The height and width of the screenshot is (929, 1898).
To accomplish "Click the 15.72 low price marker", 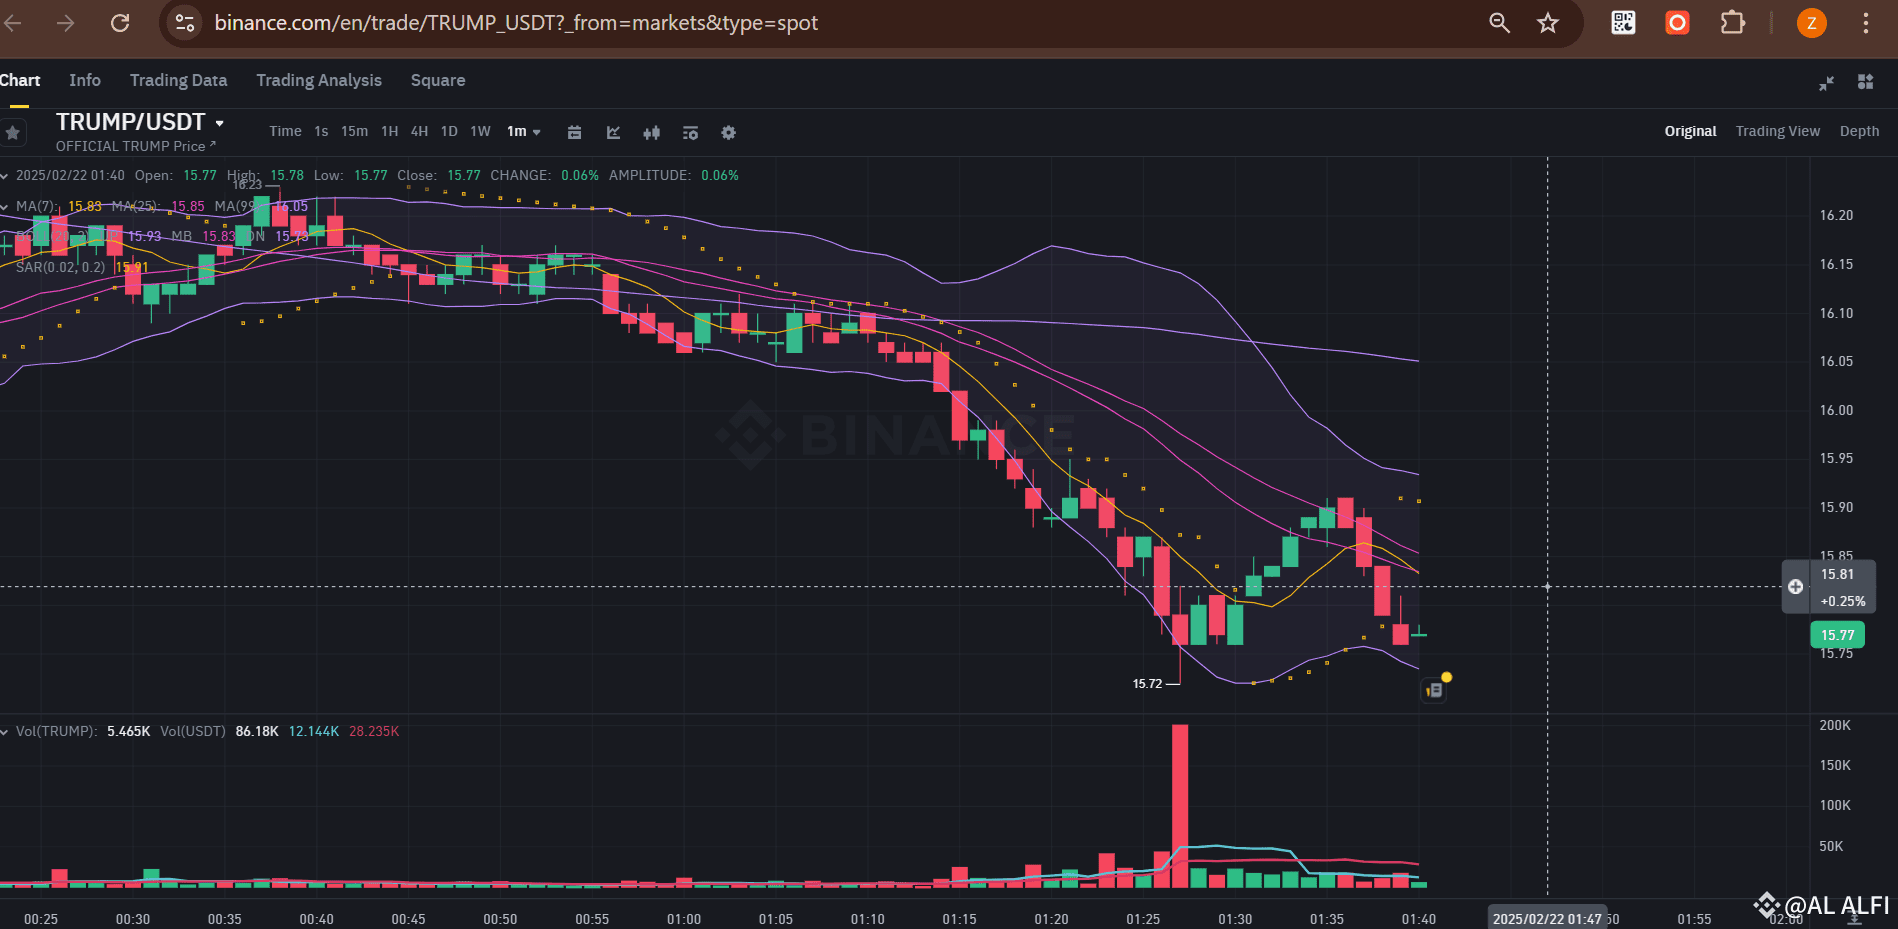I will pos(1147,684).
